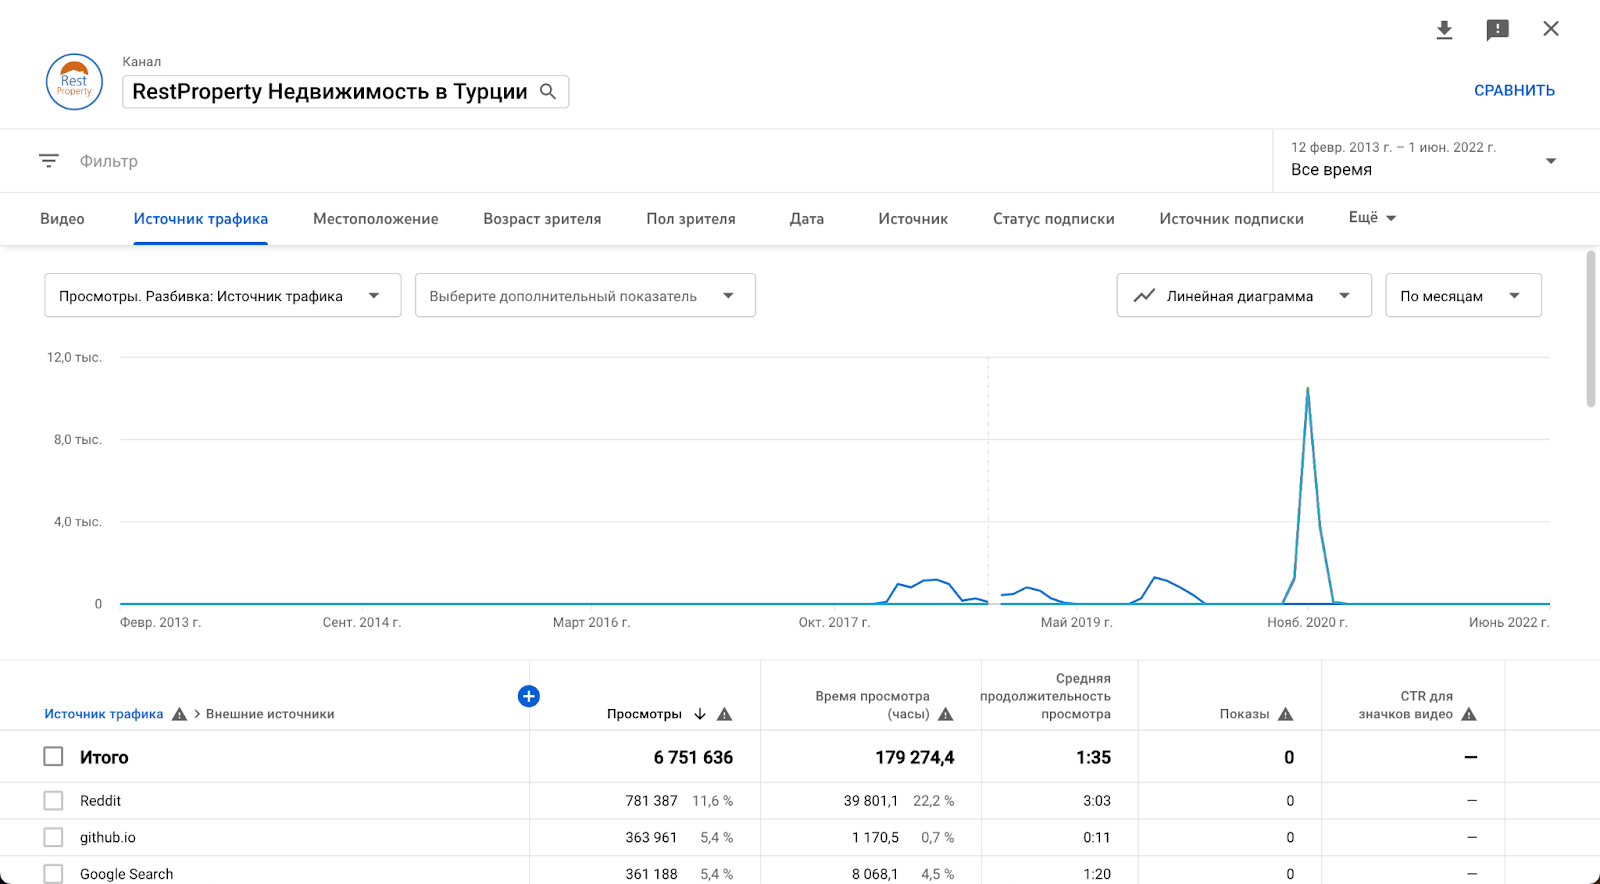
Task: Toggle the Итого row checkbox
Action: tap(53, 757)
